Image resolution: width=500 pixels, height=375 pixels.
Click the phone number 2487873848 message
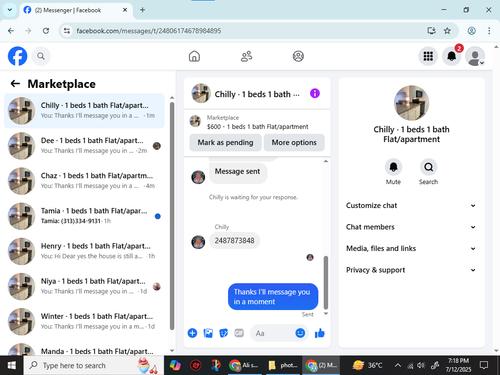234,241
